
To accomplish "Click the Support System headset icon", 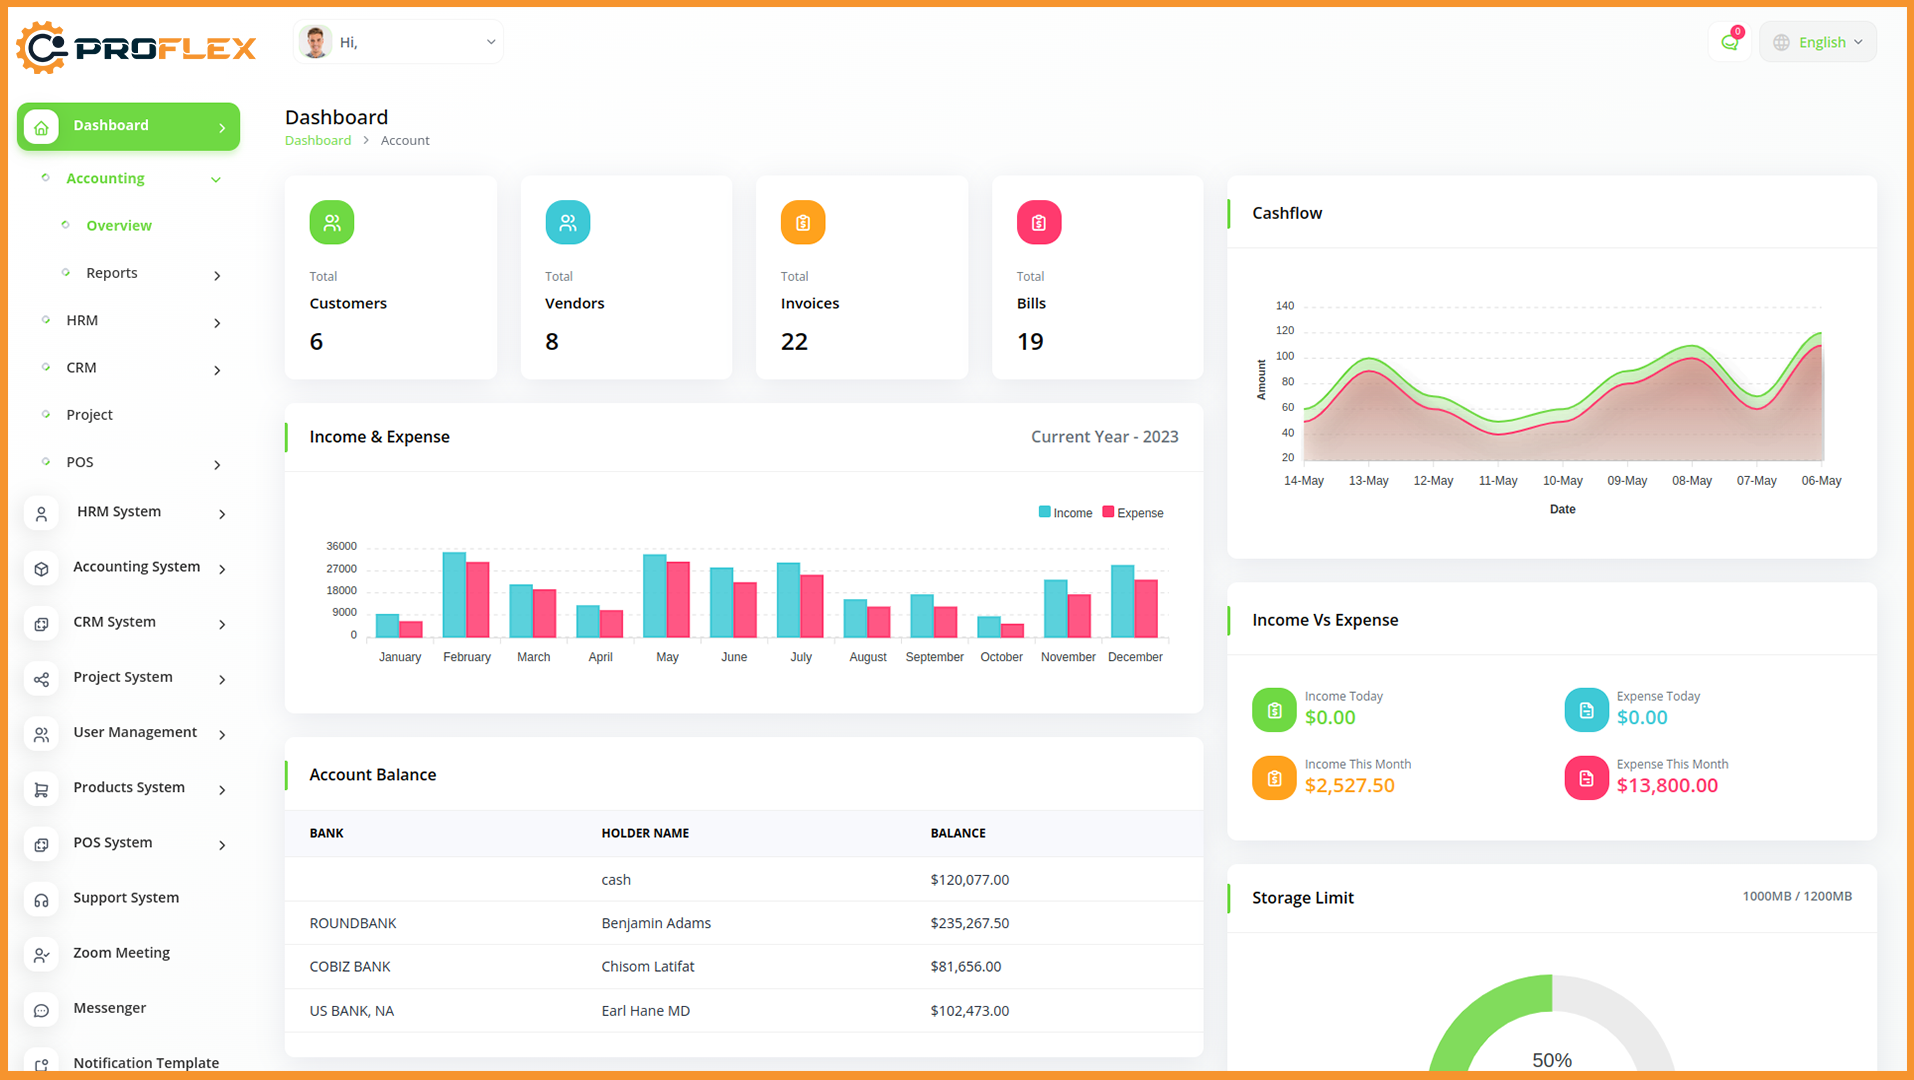I will pyautogui.click(x=41, y=900).
